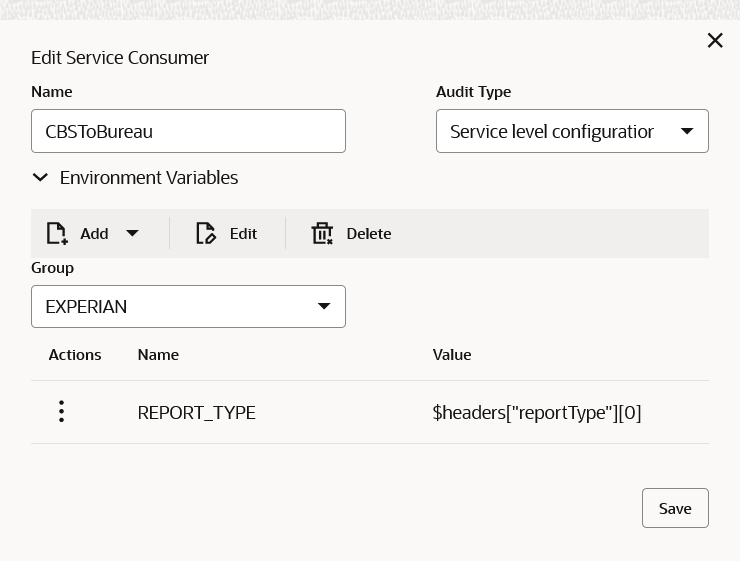The width and height of the screenshot is (740, 561).
Task: Open the Audit Type dropdown arrow
Action: [687, 131]
